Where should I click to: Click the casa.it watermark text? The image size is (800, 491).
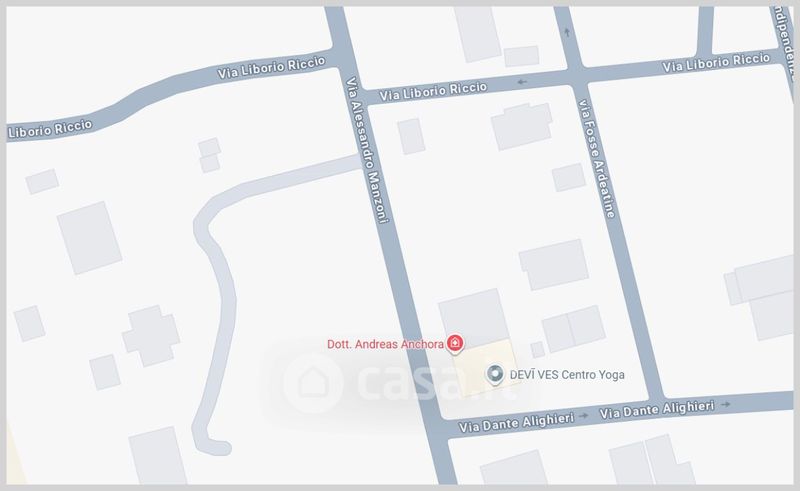click(x=435, y=382)
